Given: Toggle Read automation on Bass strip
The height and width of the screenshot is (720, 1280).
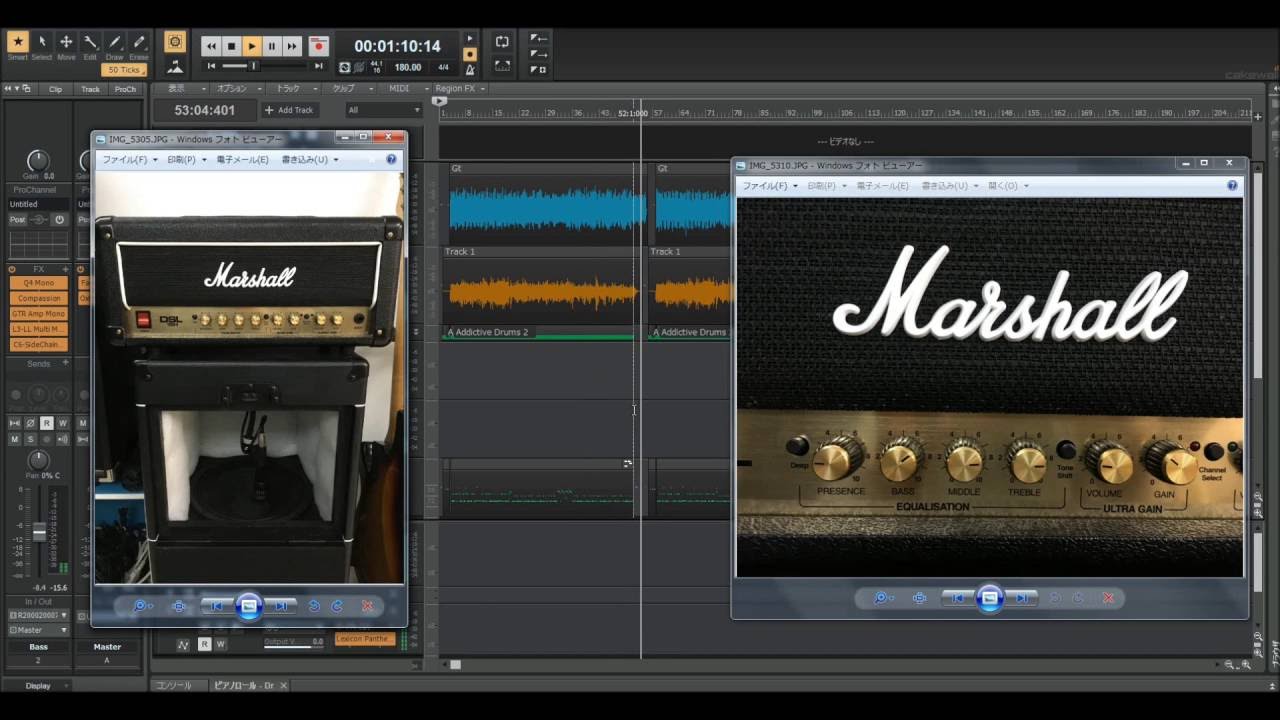Looking at the screenshot, I should pyautogui.click(x=46, y=424).
